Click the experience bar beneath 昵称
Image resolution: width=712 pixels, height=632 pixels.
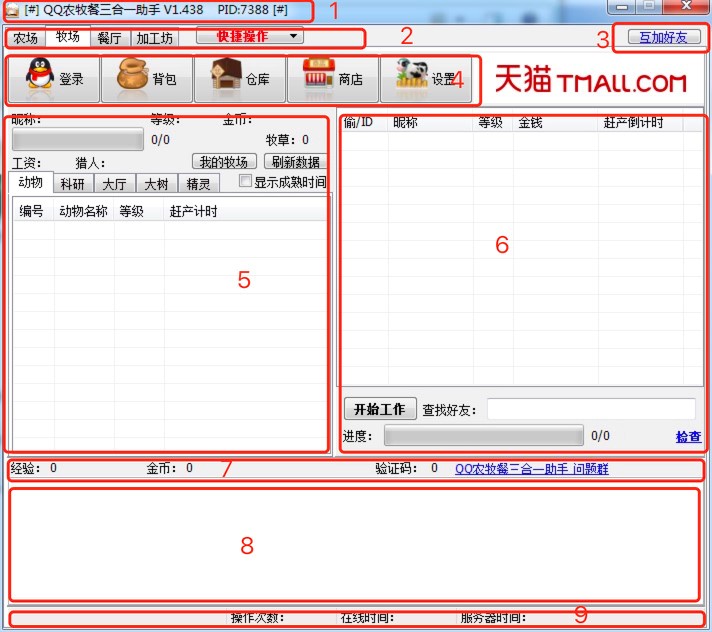coord(78,139)
